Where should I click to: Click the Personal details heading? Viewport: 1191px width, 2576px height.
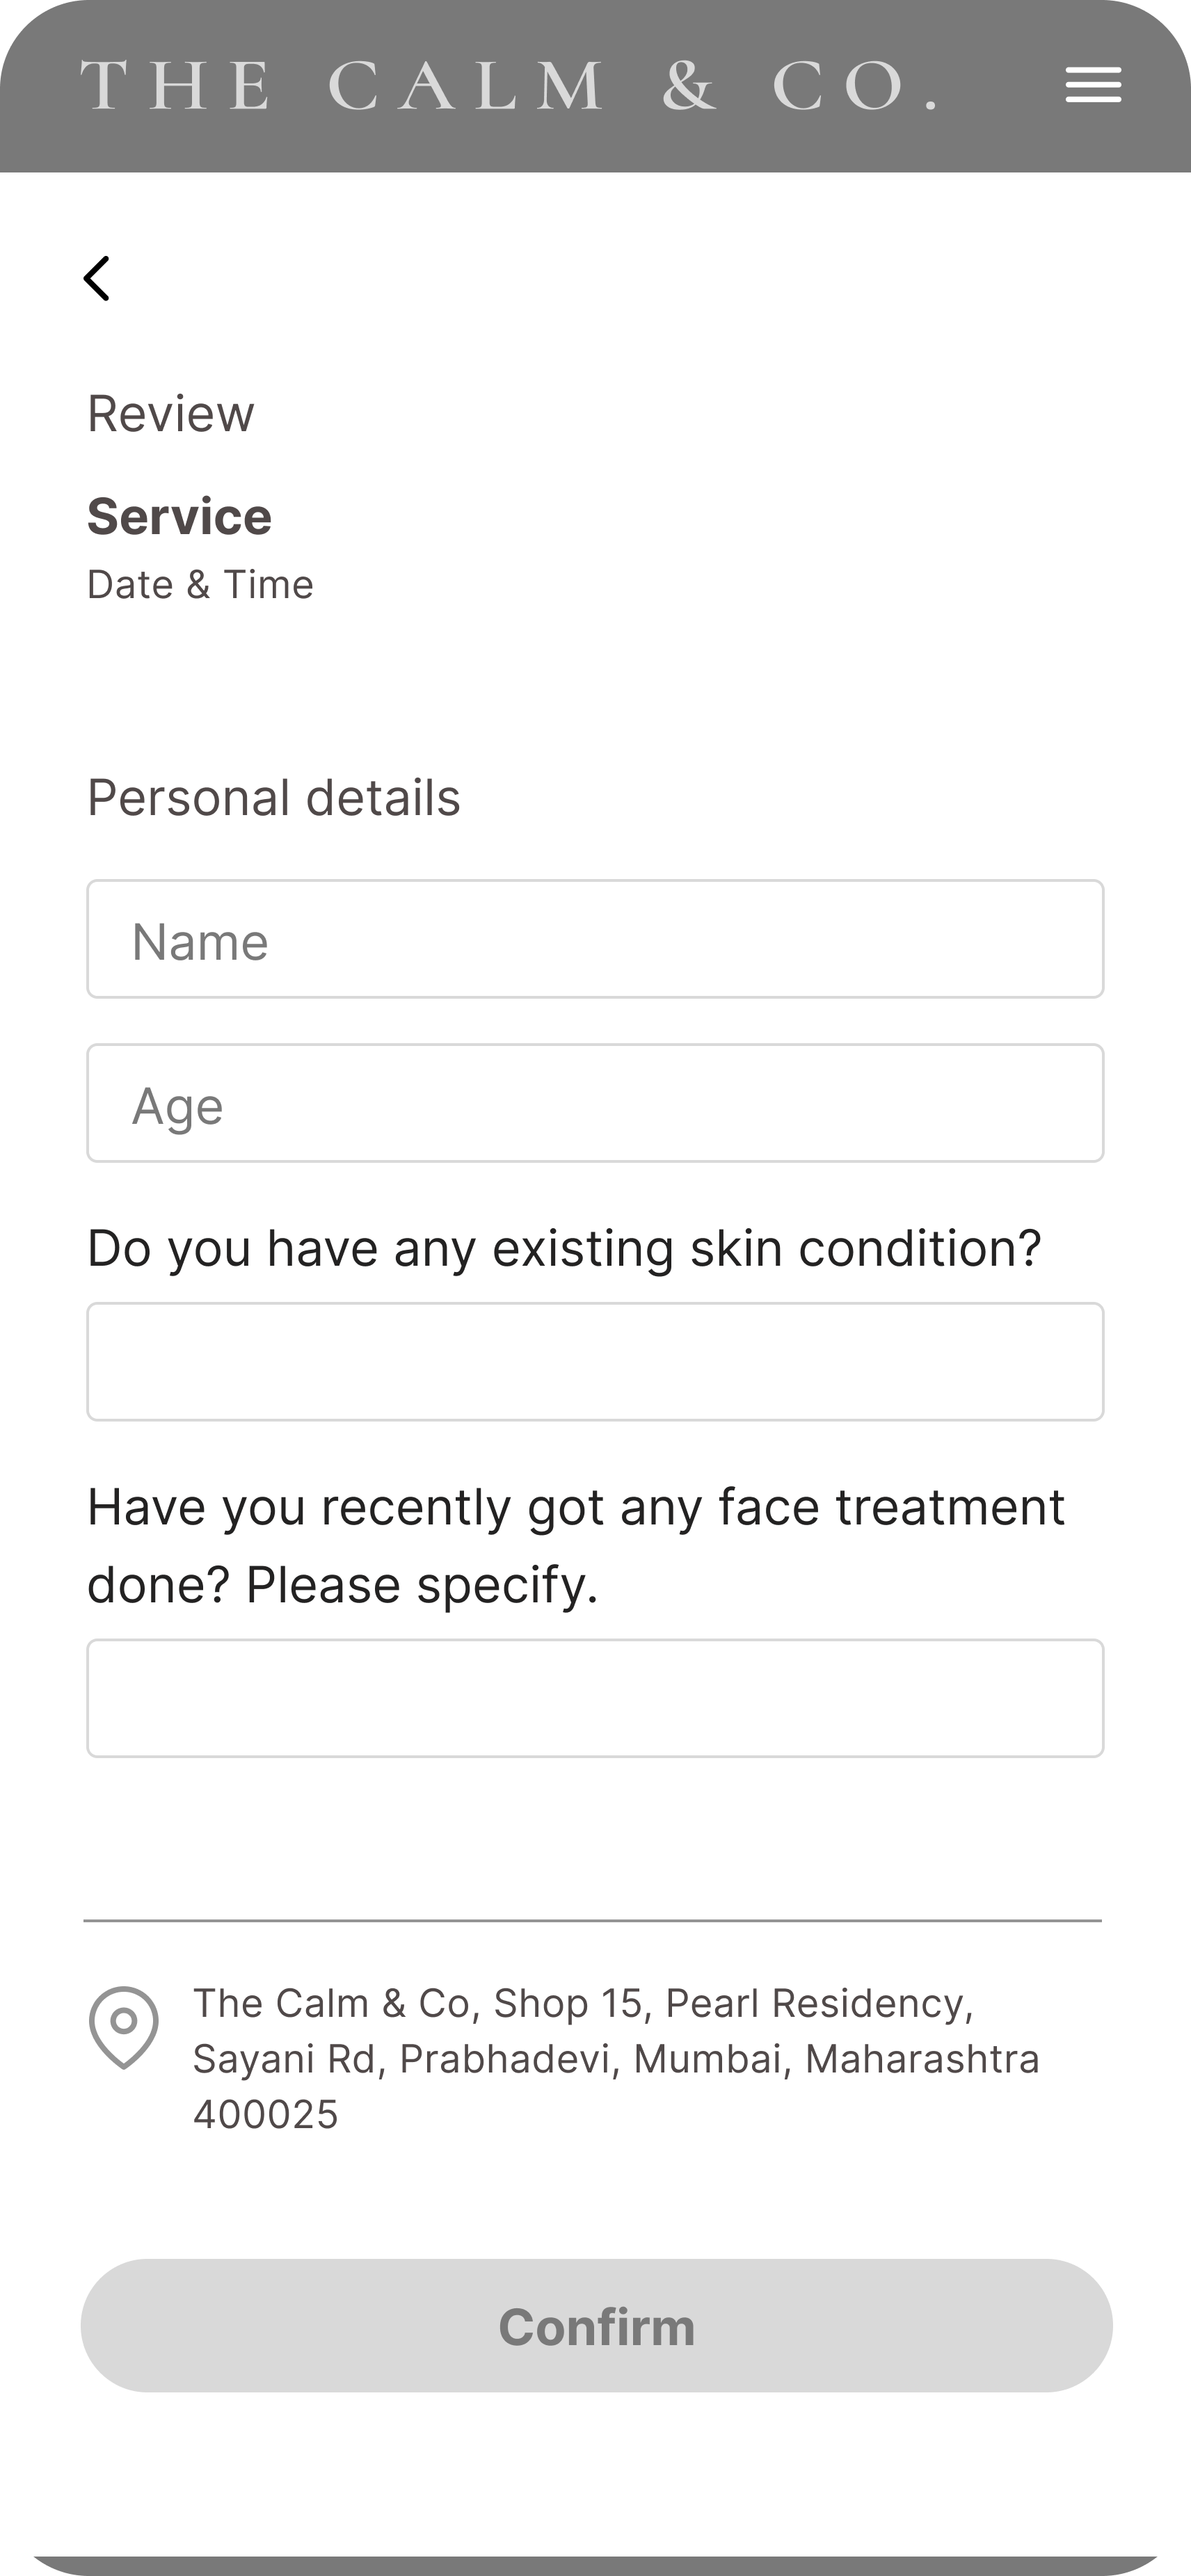click(273, 798)
